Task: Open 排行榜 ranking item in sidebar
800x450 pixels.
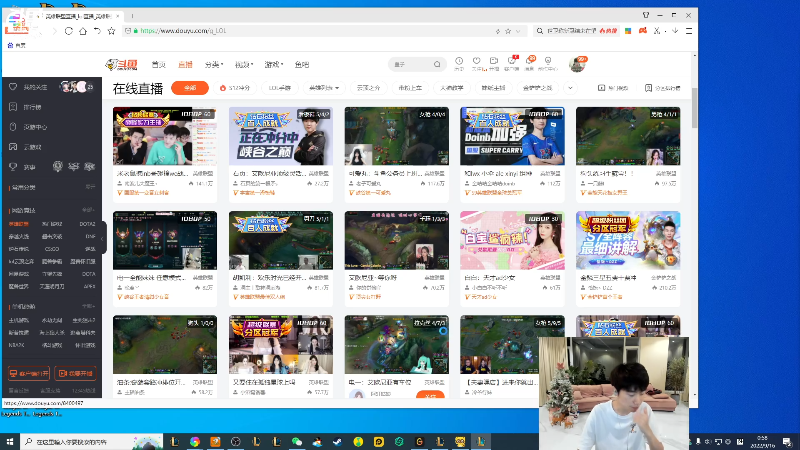Action: 27,107
